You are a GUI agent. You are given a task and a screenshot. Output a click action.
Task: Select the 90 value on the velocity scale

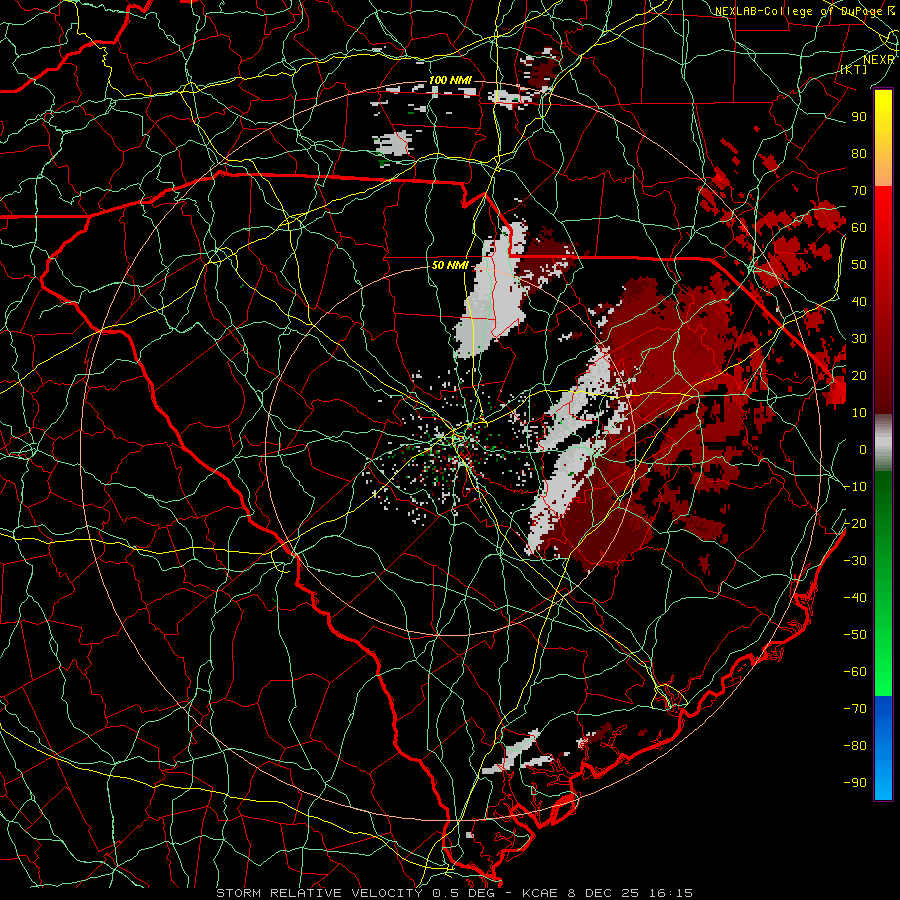click(x=859, y=117)
